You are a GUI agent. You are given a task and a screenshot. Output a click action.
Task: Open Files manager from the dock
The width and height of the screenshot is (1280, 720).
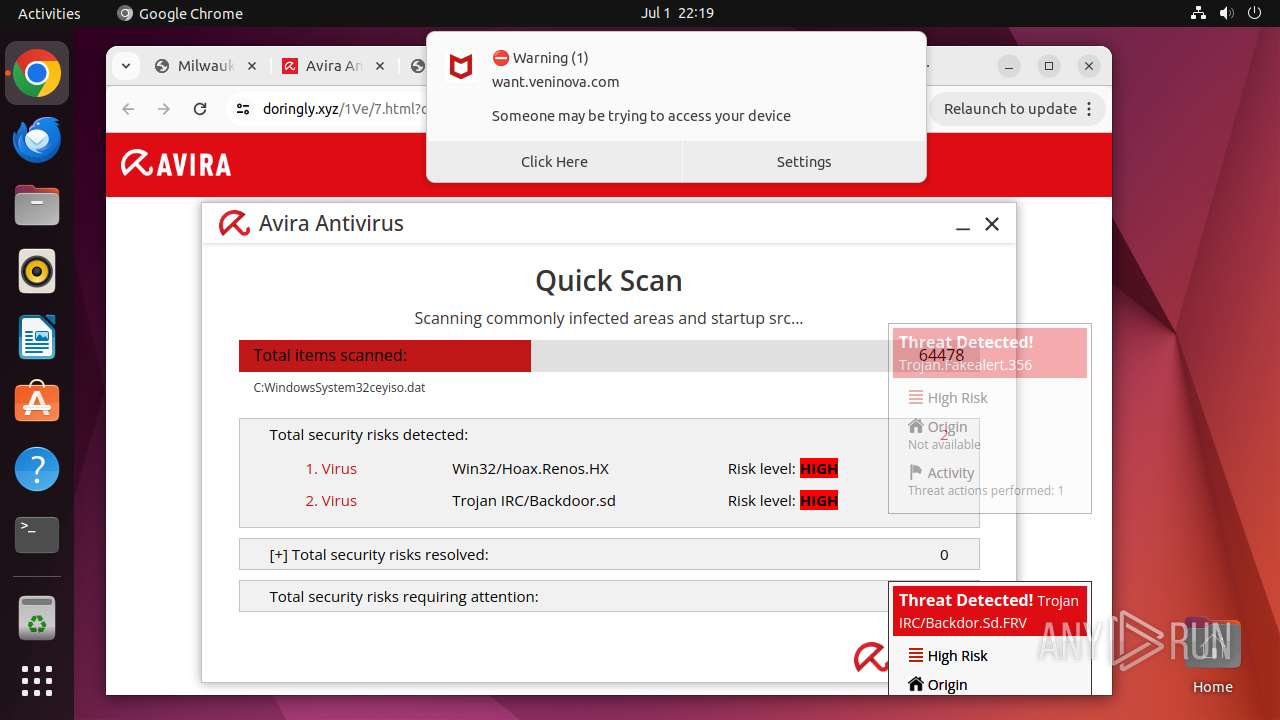tap(37, 206)
